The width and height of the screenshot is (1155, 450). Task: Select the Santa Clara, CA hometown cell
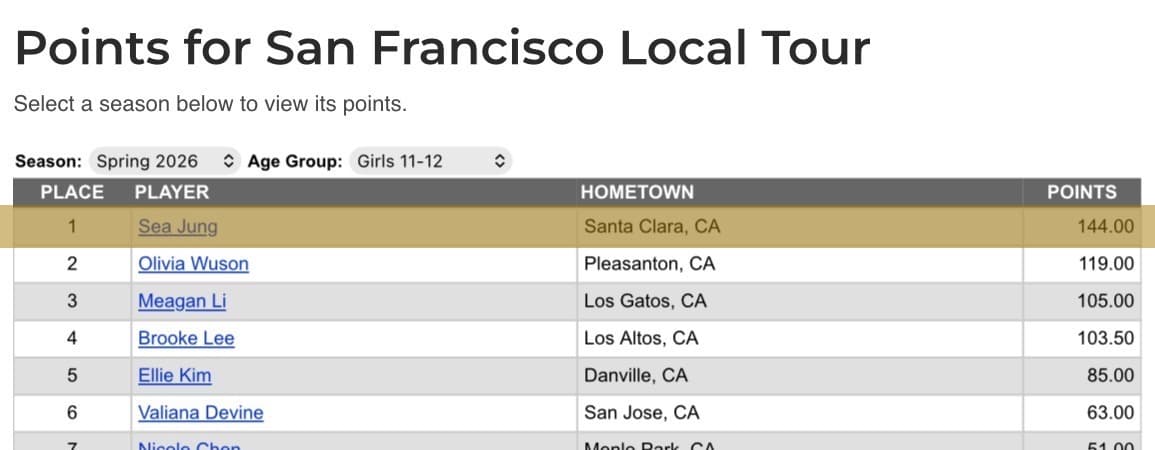[799, 227]
